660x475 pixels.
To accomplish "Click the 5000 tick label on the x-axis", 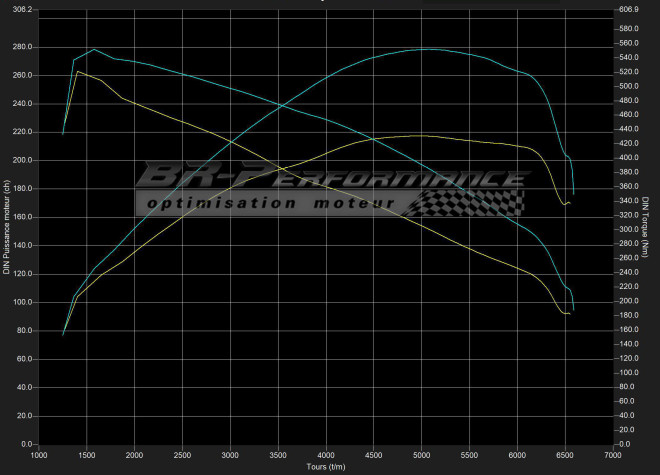I will pyautogui.click(x=422, y=455).
